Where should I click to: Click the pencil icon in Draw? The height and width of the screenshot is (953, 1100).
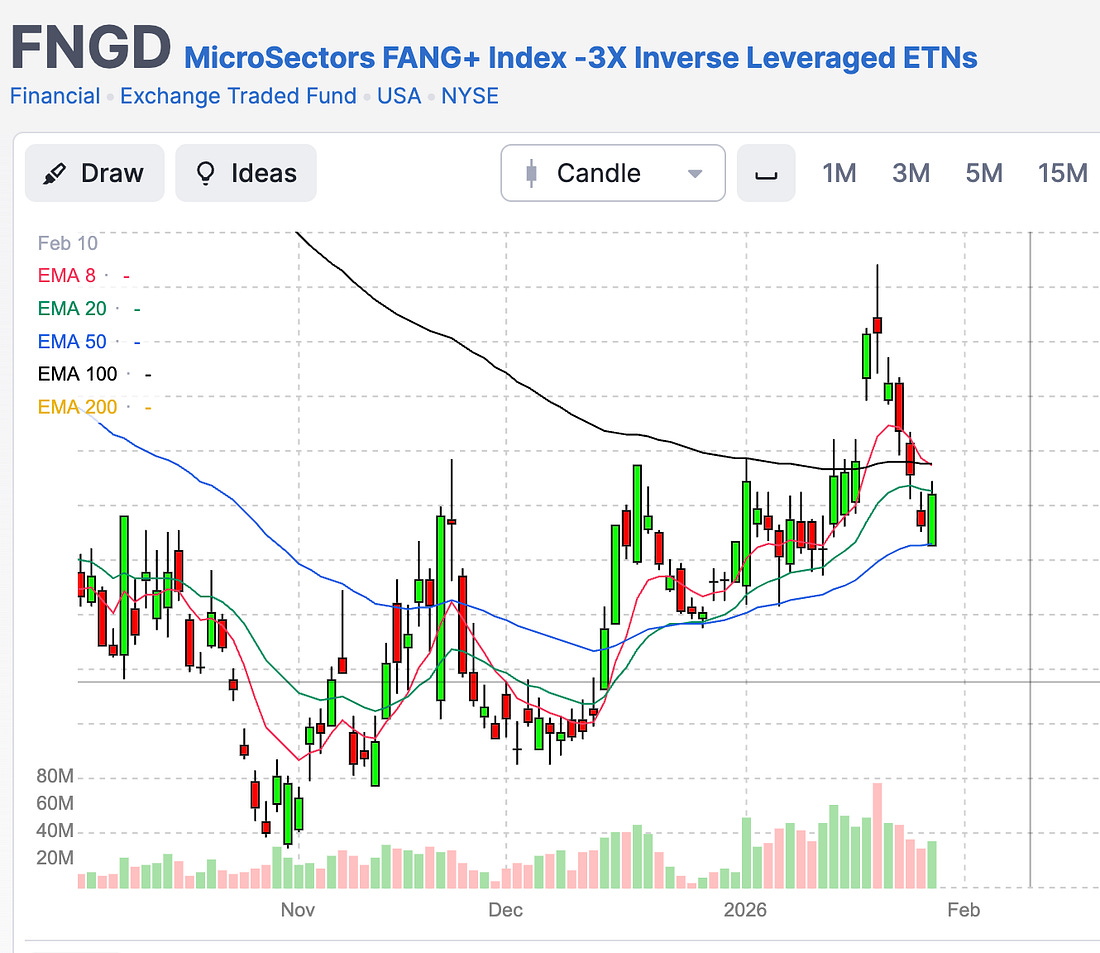click(x=54, y=173)
